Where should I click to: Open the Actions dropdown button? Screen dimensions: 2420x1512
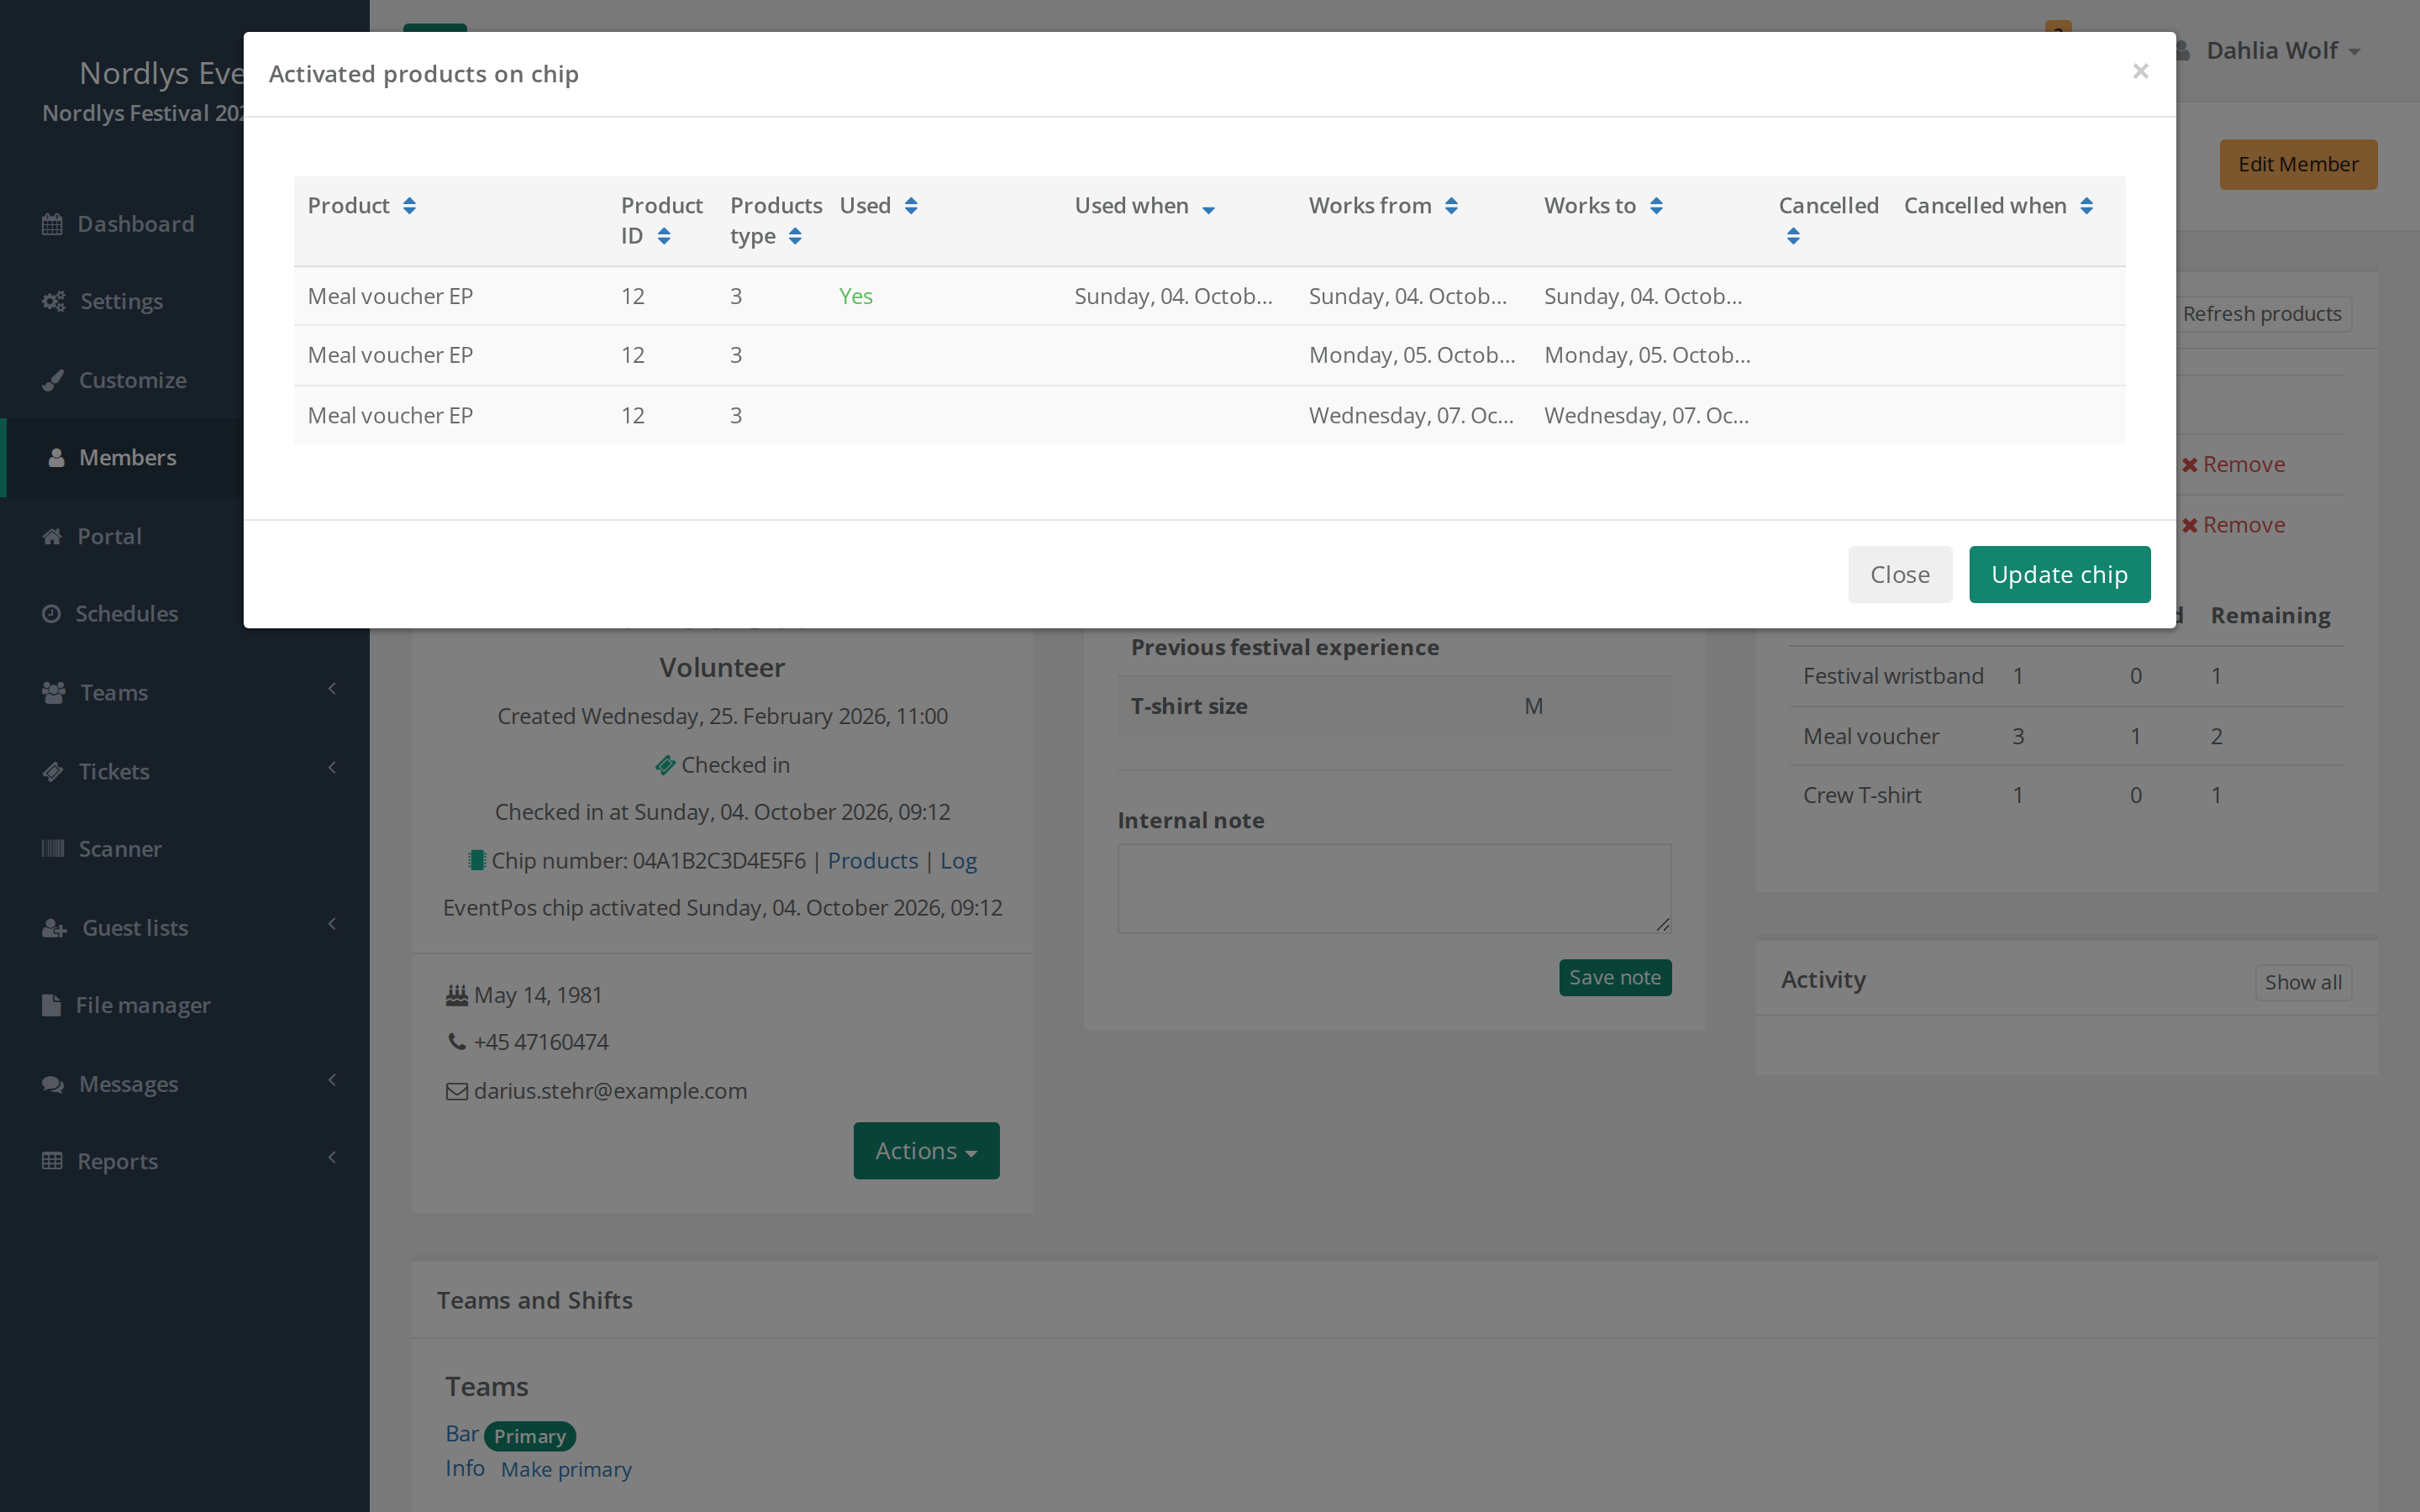click(926, 1151)
